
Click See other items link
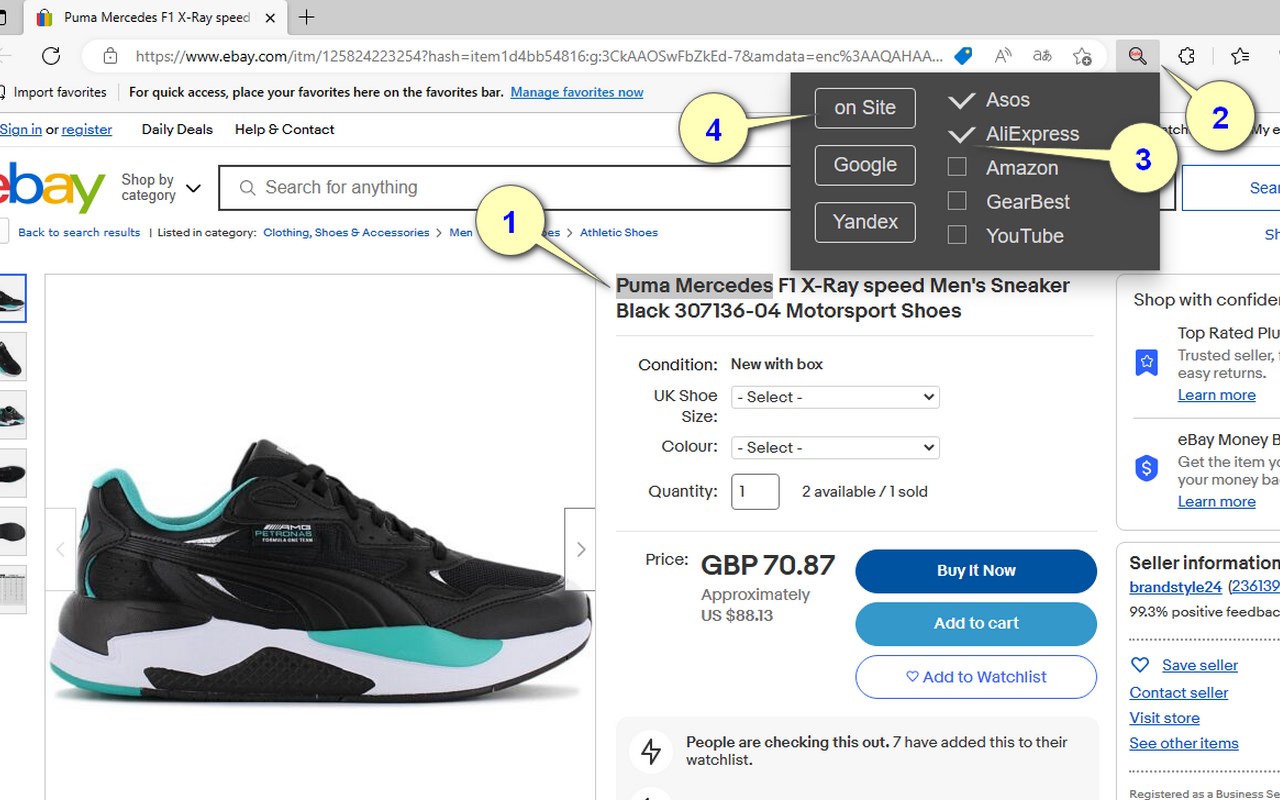coord(1184,743)
